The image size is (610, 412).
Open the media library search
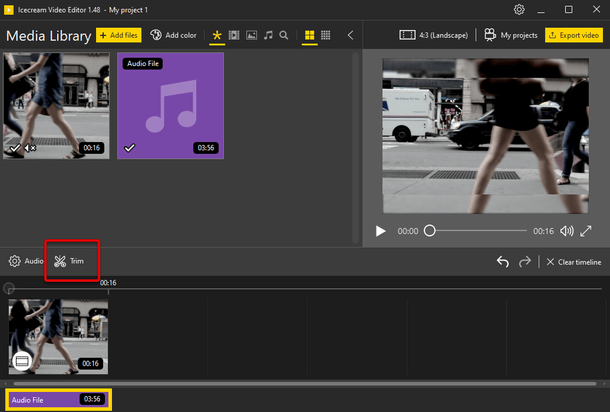(284, 35)
